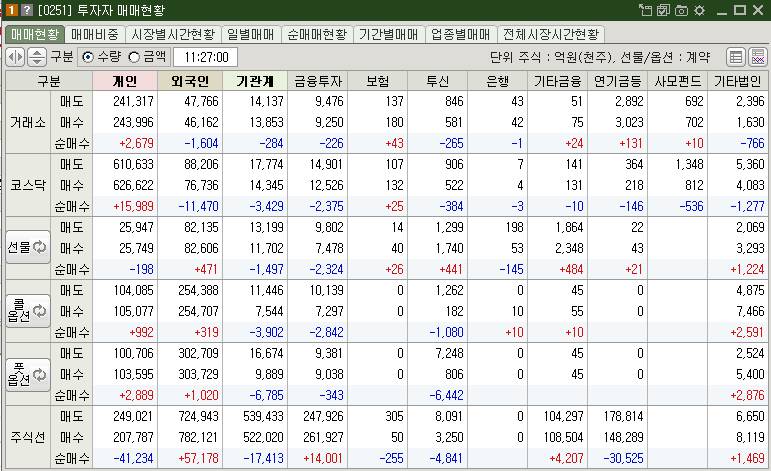Screen dimensions: 771x471
Task: Open the 업종별매매 tab
Action: (x=461, y=34)
